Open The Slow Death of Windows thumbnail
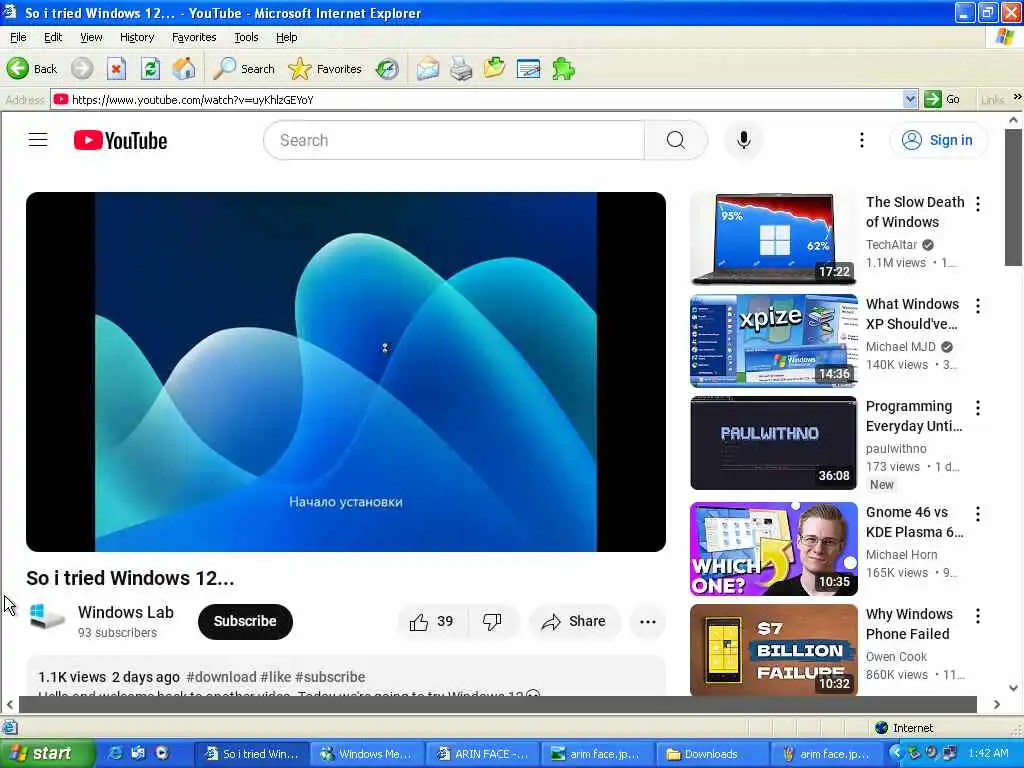Viewport: 1024px width, 768px height. pos(774,238)
